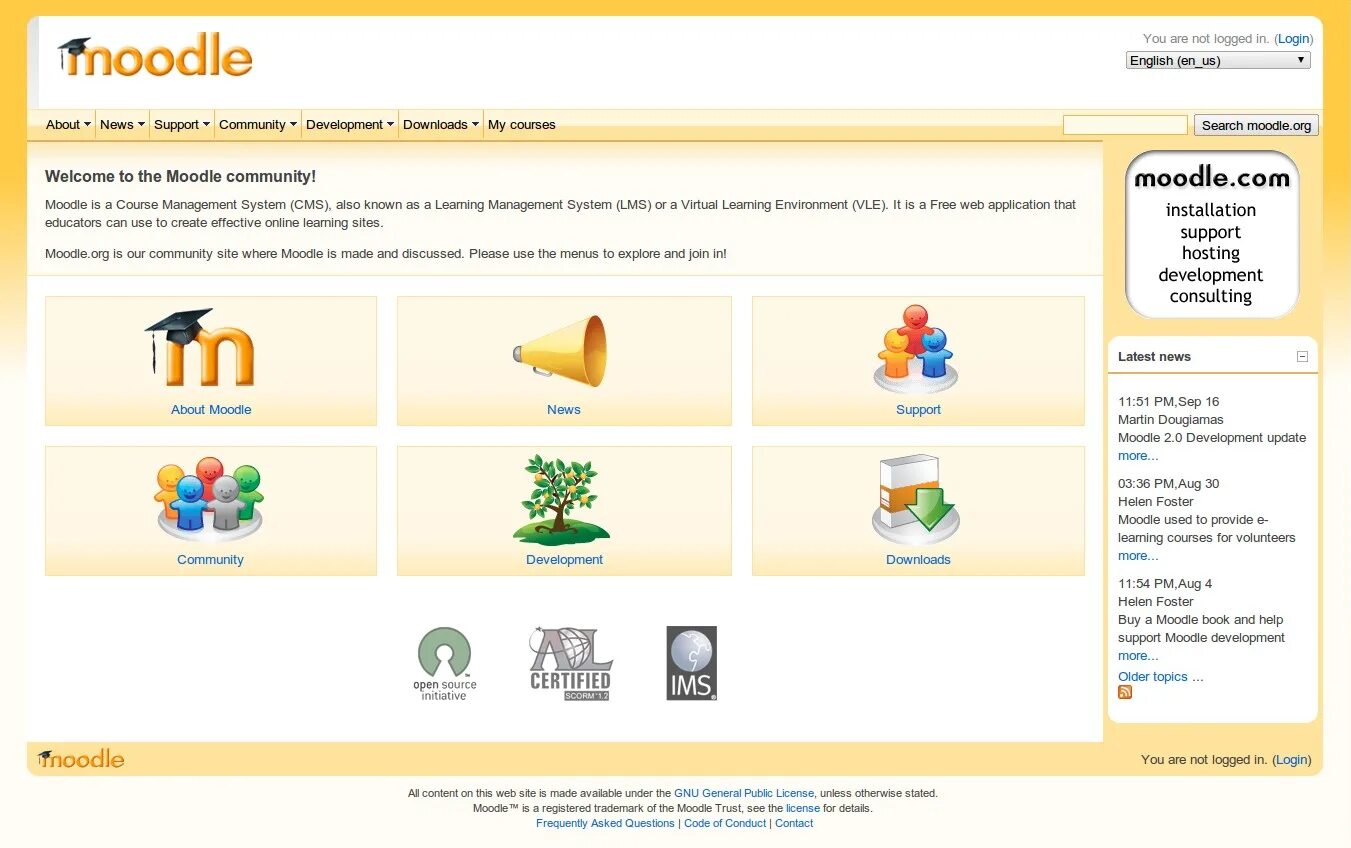Viewport: 1351px width, 848px height.
Task: Open the About Moodle graduation cap icon
Action: [x=199, y=347]
